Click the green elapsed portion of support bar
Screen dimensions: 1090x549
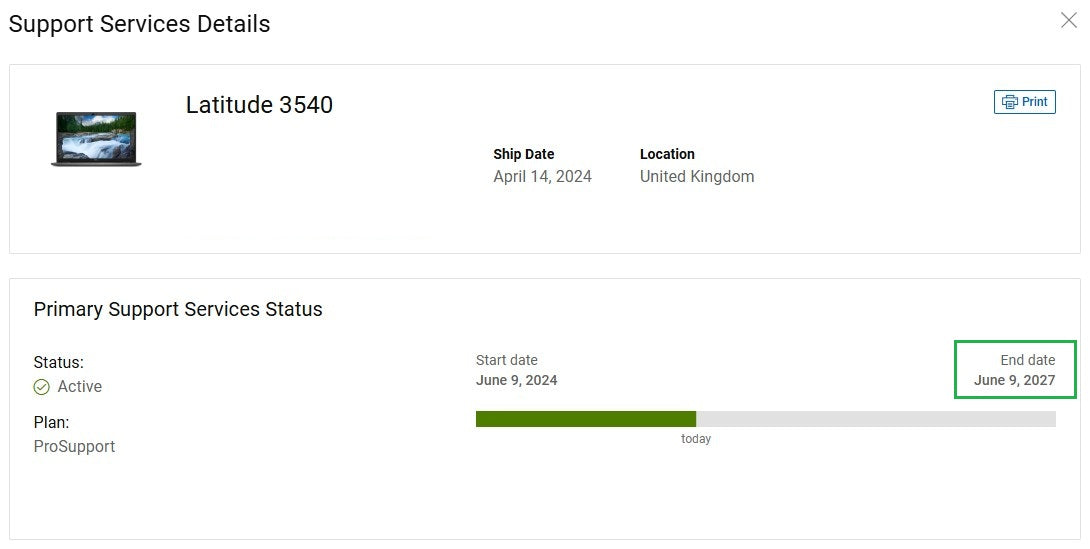tap(585, 419)
